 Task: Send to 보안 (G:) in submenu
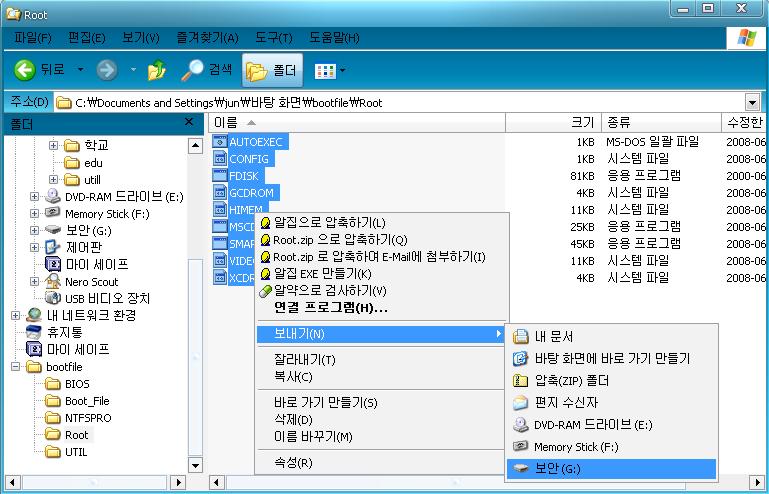pyautogui.click(x=556, y=469)
